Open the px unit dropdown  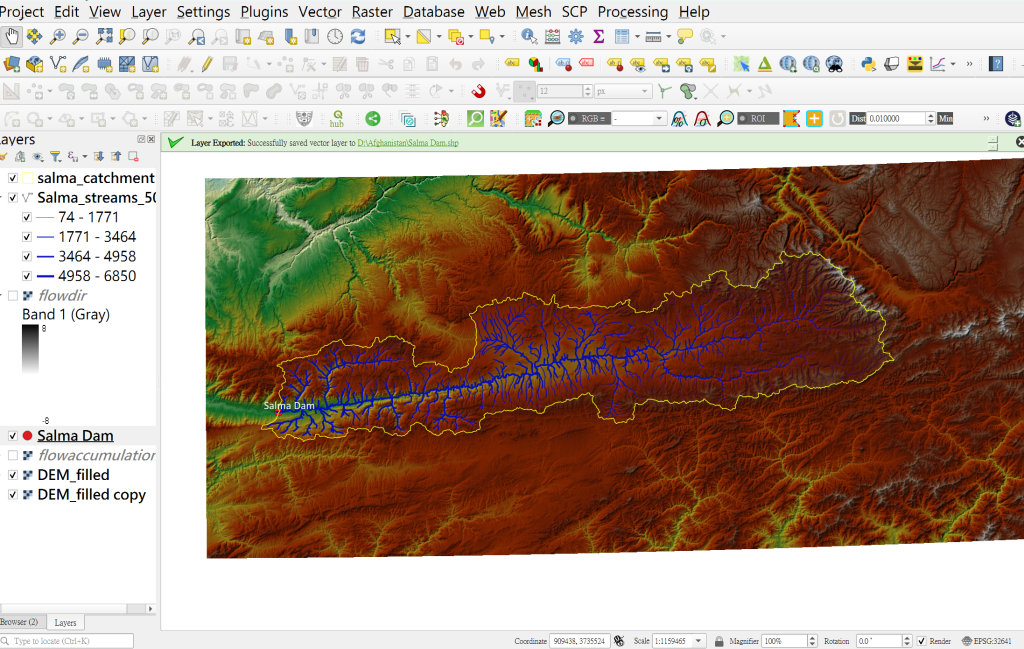click(623, 91)
